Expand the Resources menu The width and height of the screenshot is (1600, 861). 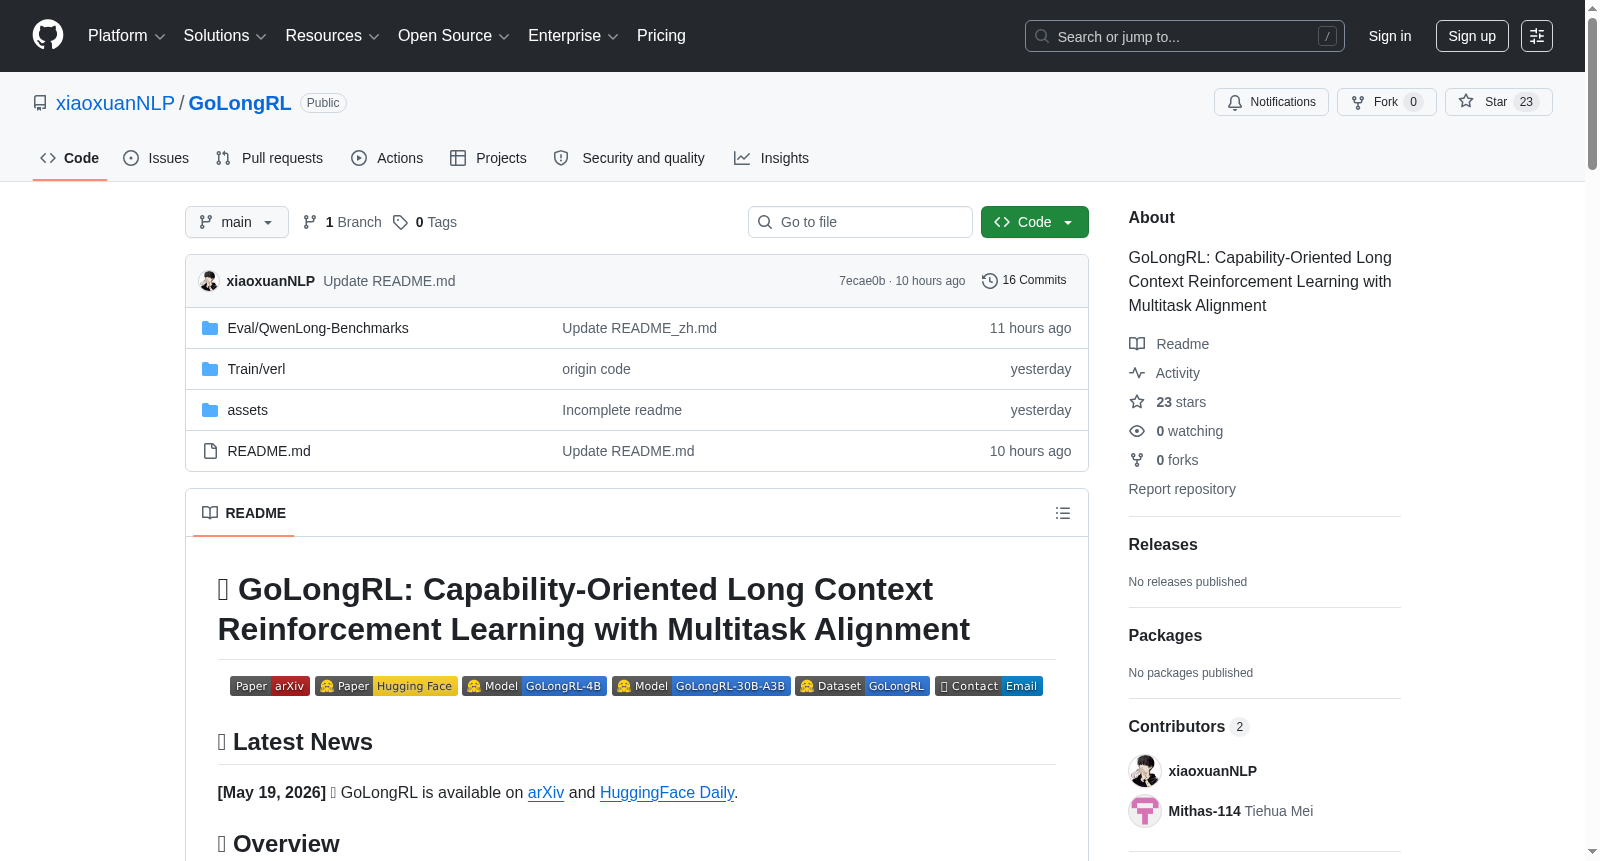coord(333,36)
